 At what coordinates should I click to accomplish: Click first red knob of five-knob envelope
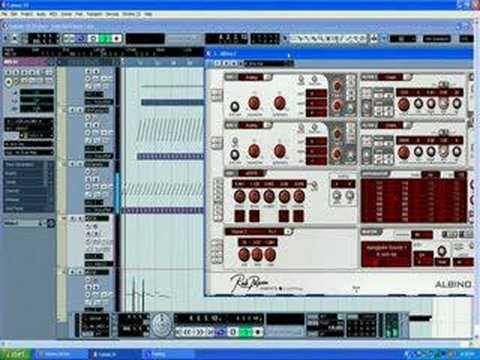pos(239,197)
